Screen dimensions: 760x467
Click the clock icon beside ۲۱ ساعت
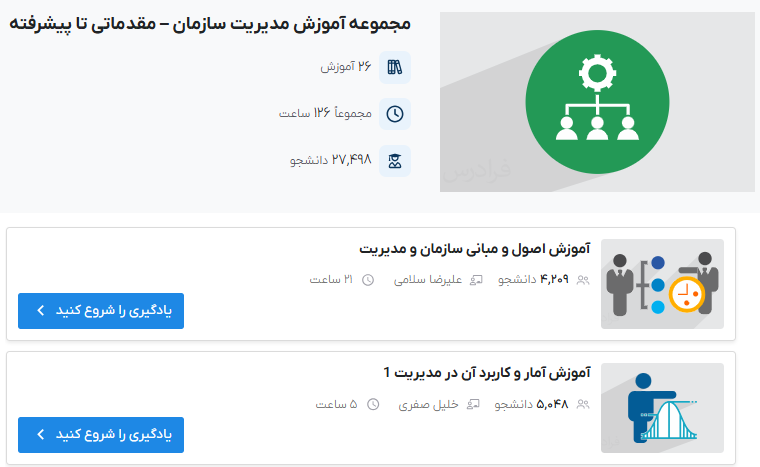[x=367, y=280]
